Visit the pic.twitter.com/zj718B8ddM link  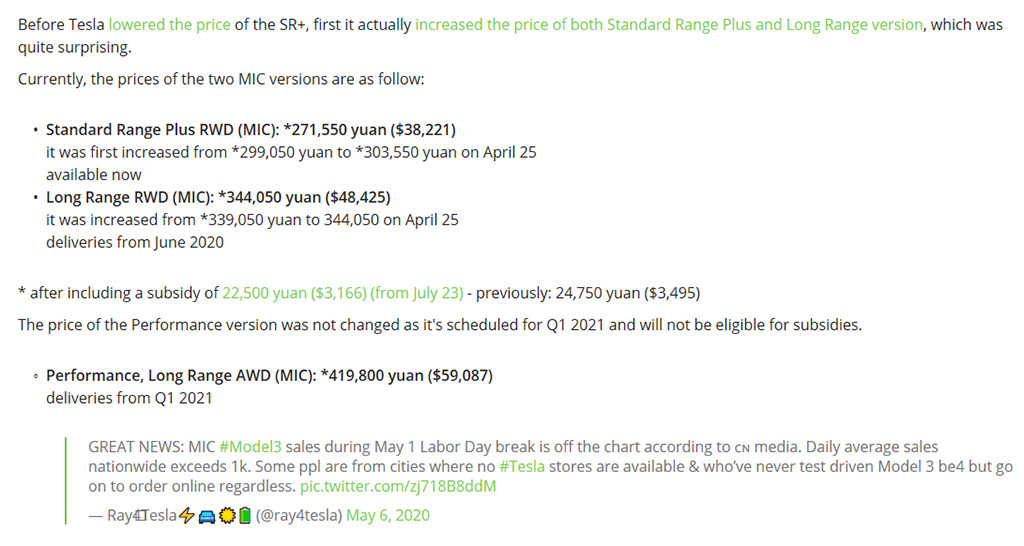click(398, 487)
